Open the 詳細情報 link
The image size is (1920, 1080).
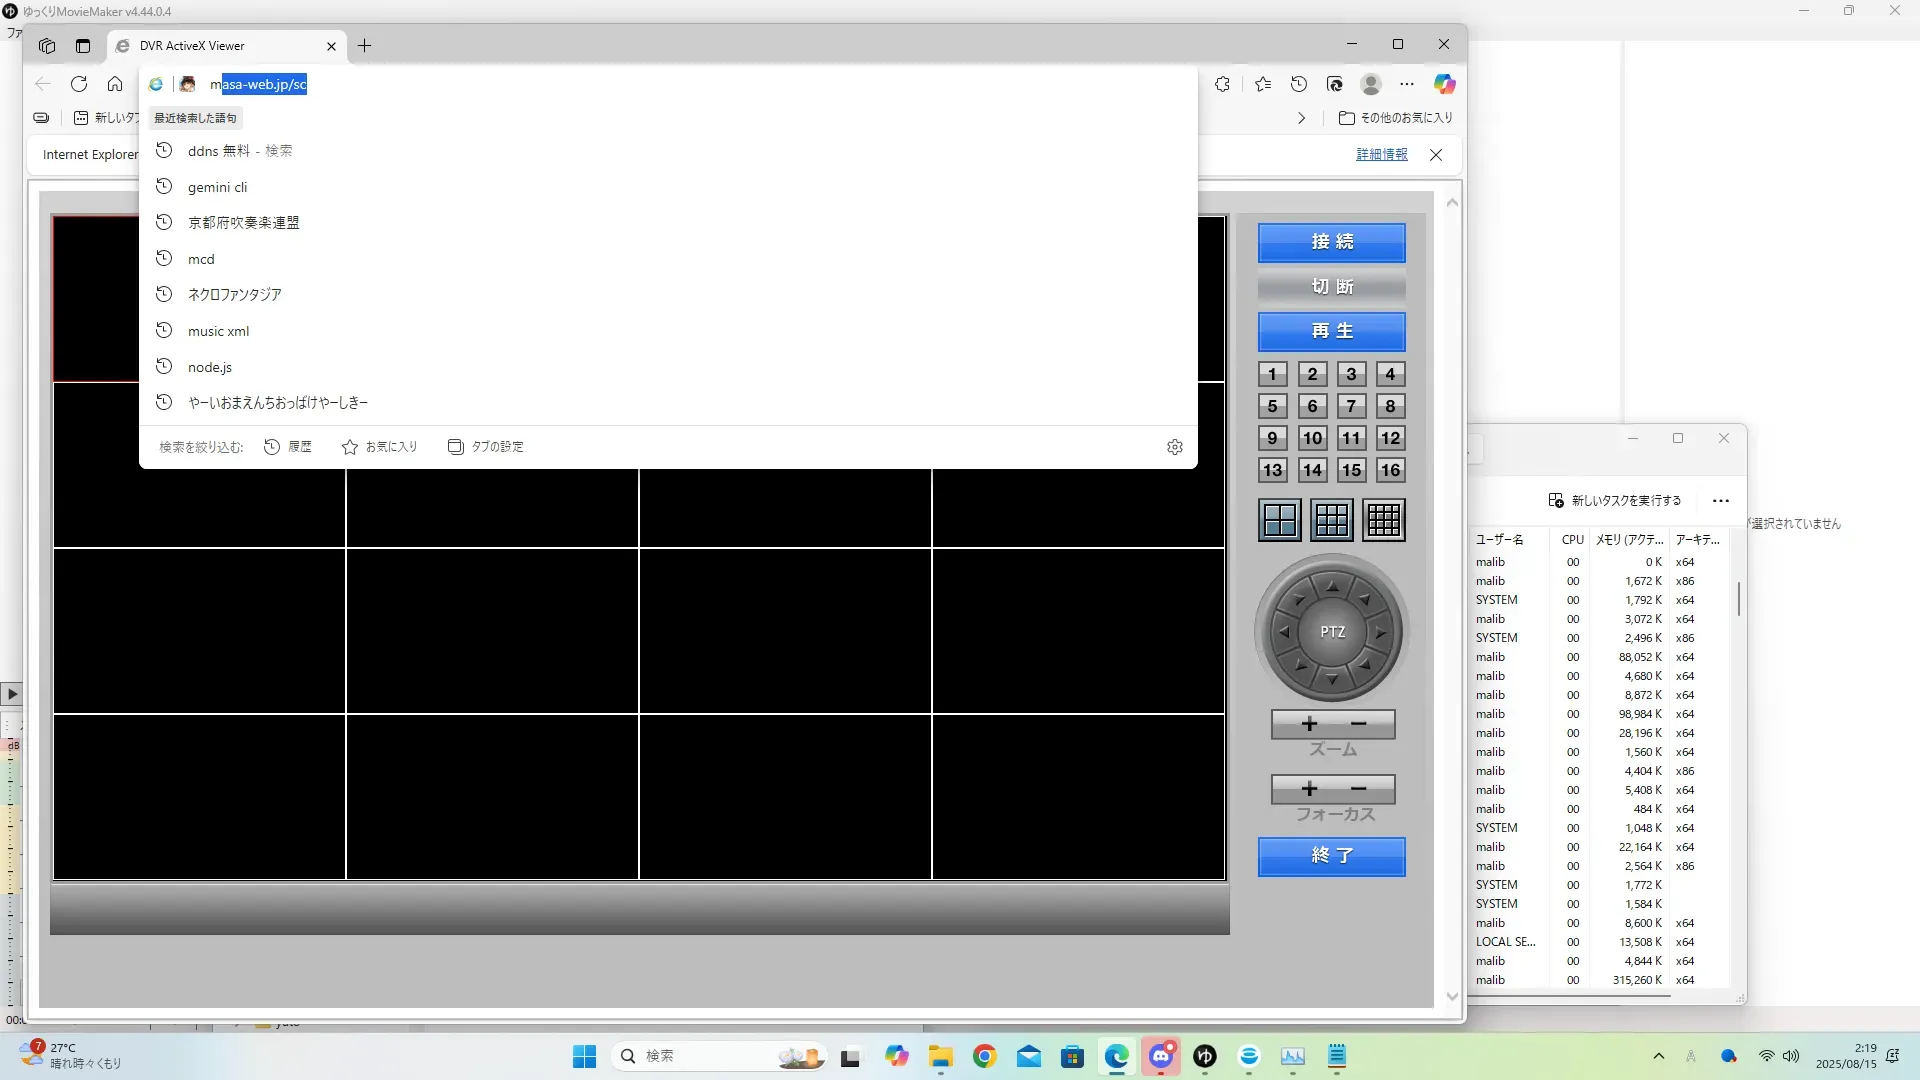(1381, 155)
